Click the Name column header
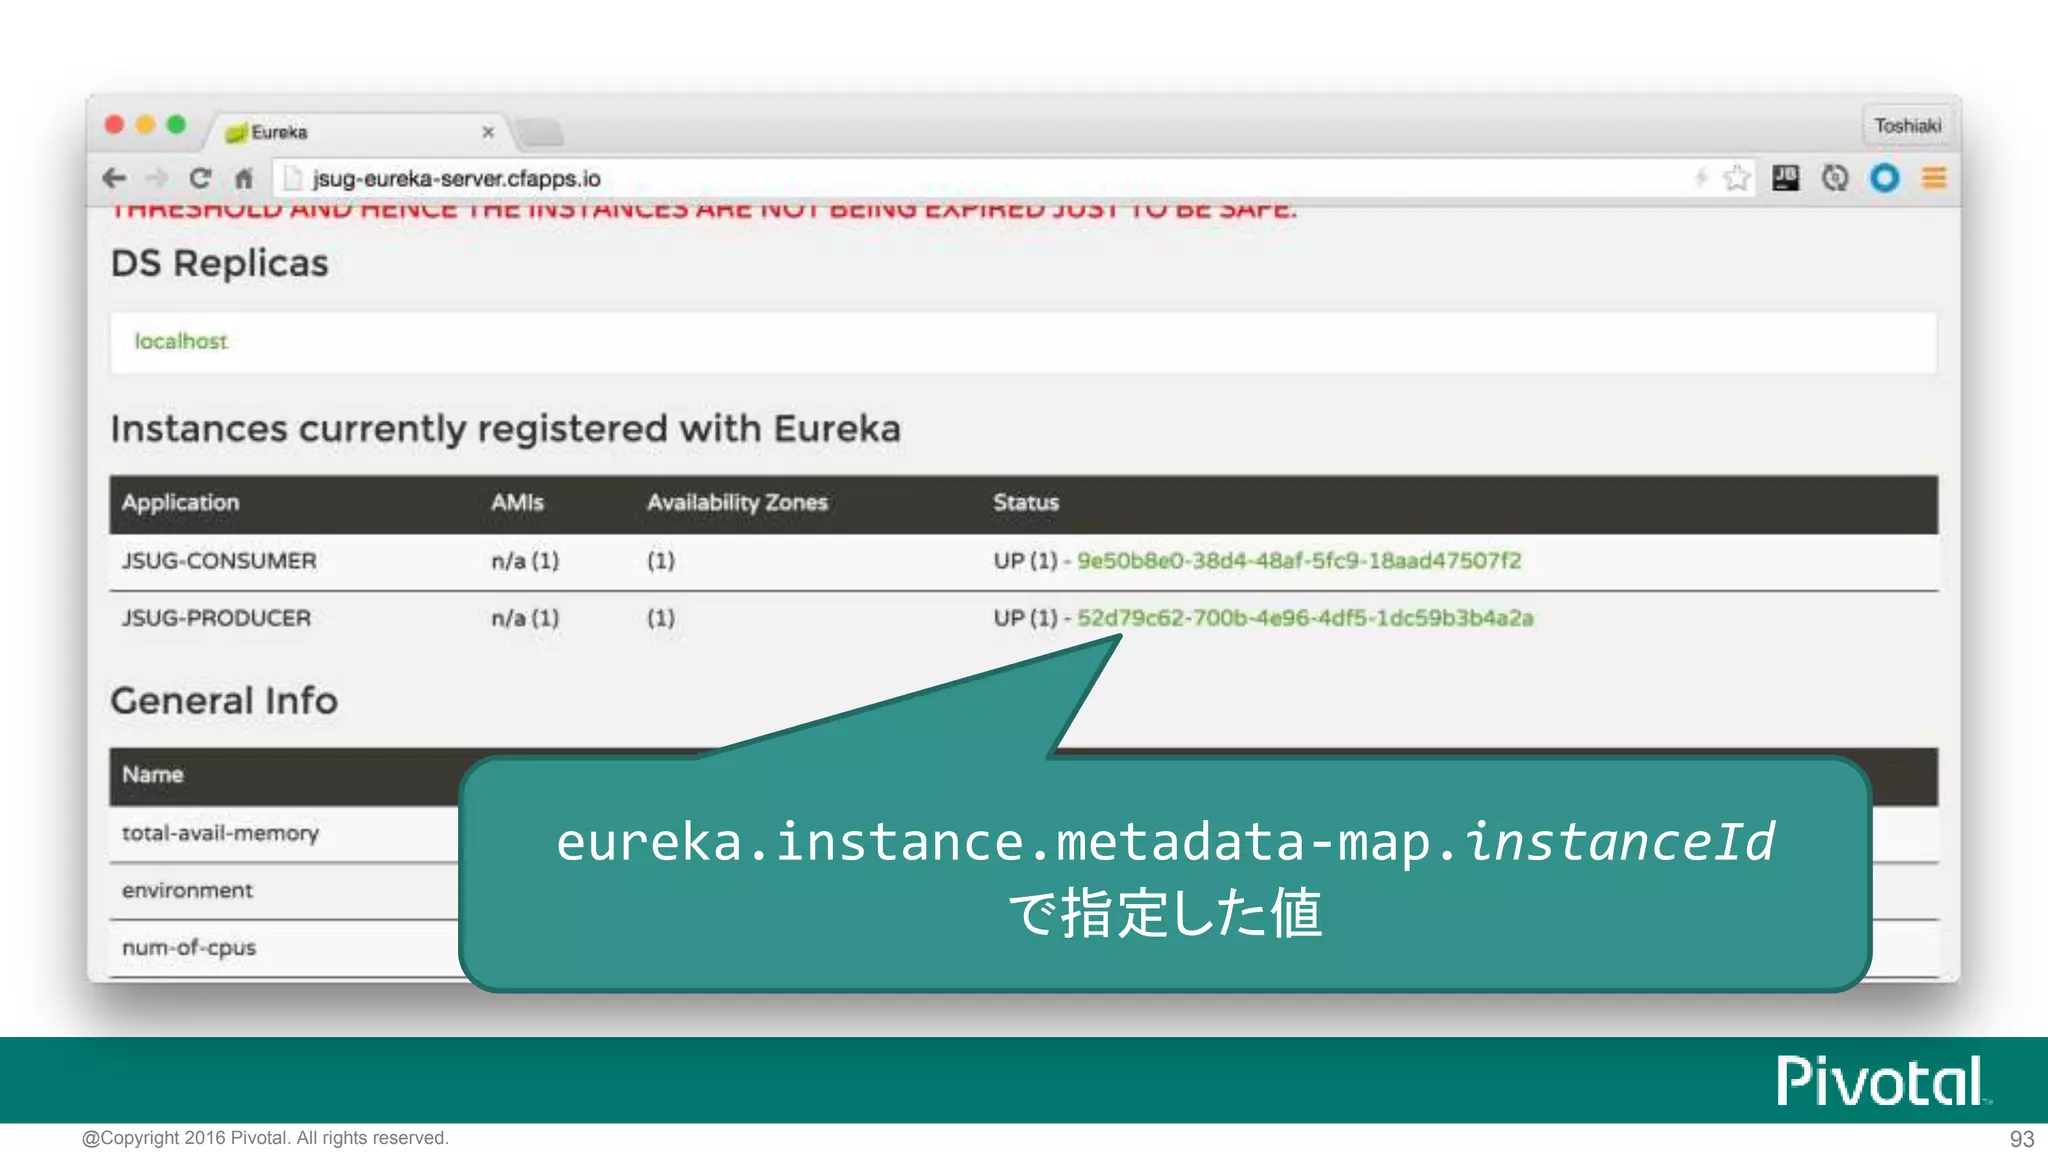Screen dimensions: 2048x1152 [x=152, y=774]
